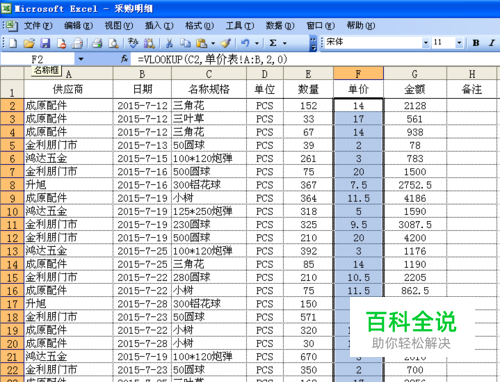
Task: Select unit price cell 10.5
Action: click(x=358, y=277)
